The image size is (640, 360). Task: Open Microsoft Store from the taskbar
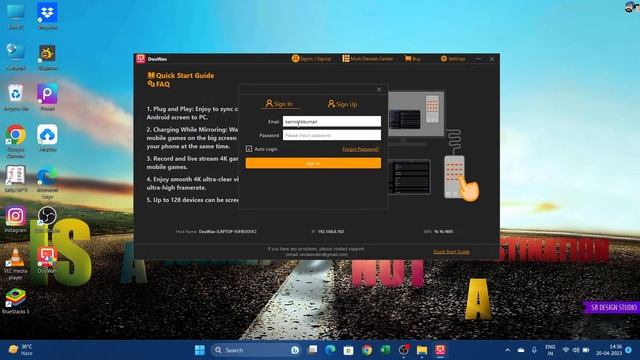coord(348,350)
